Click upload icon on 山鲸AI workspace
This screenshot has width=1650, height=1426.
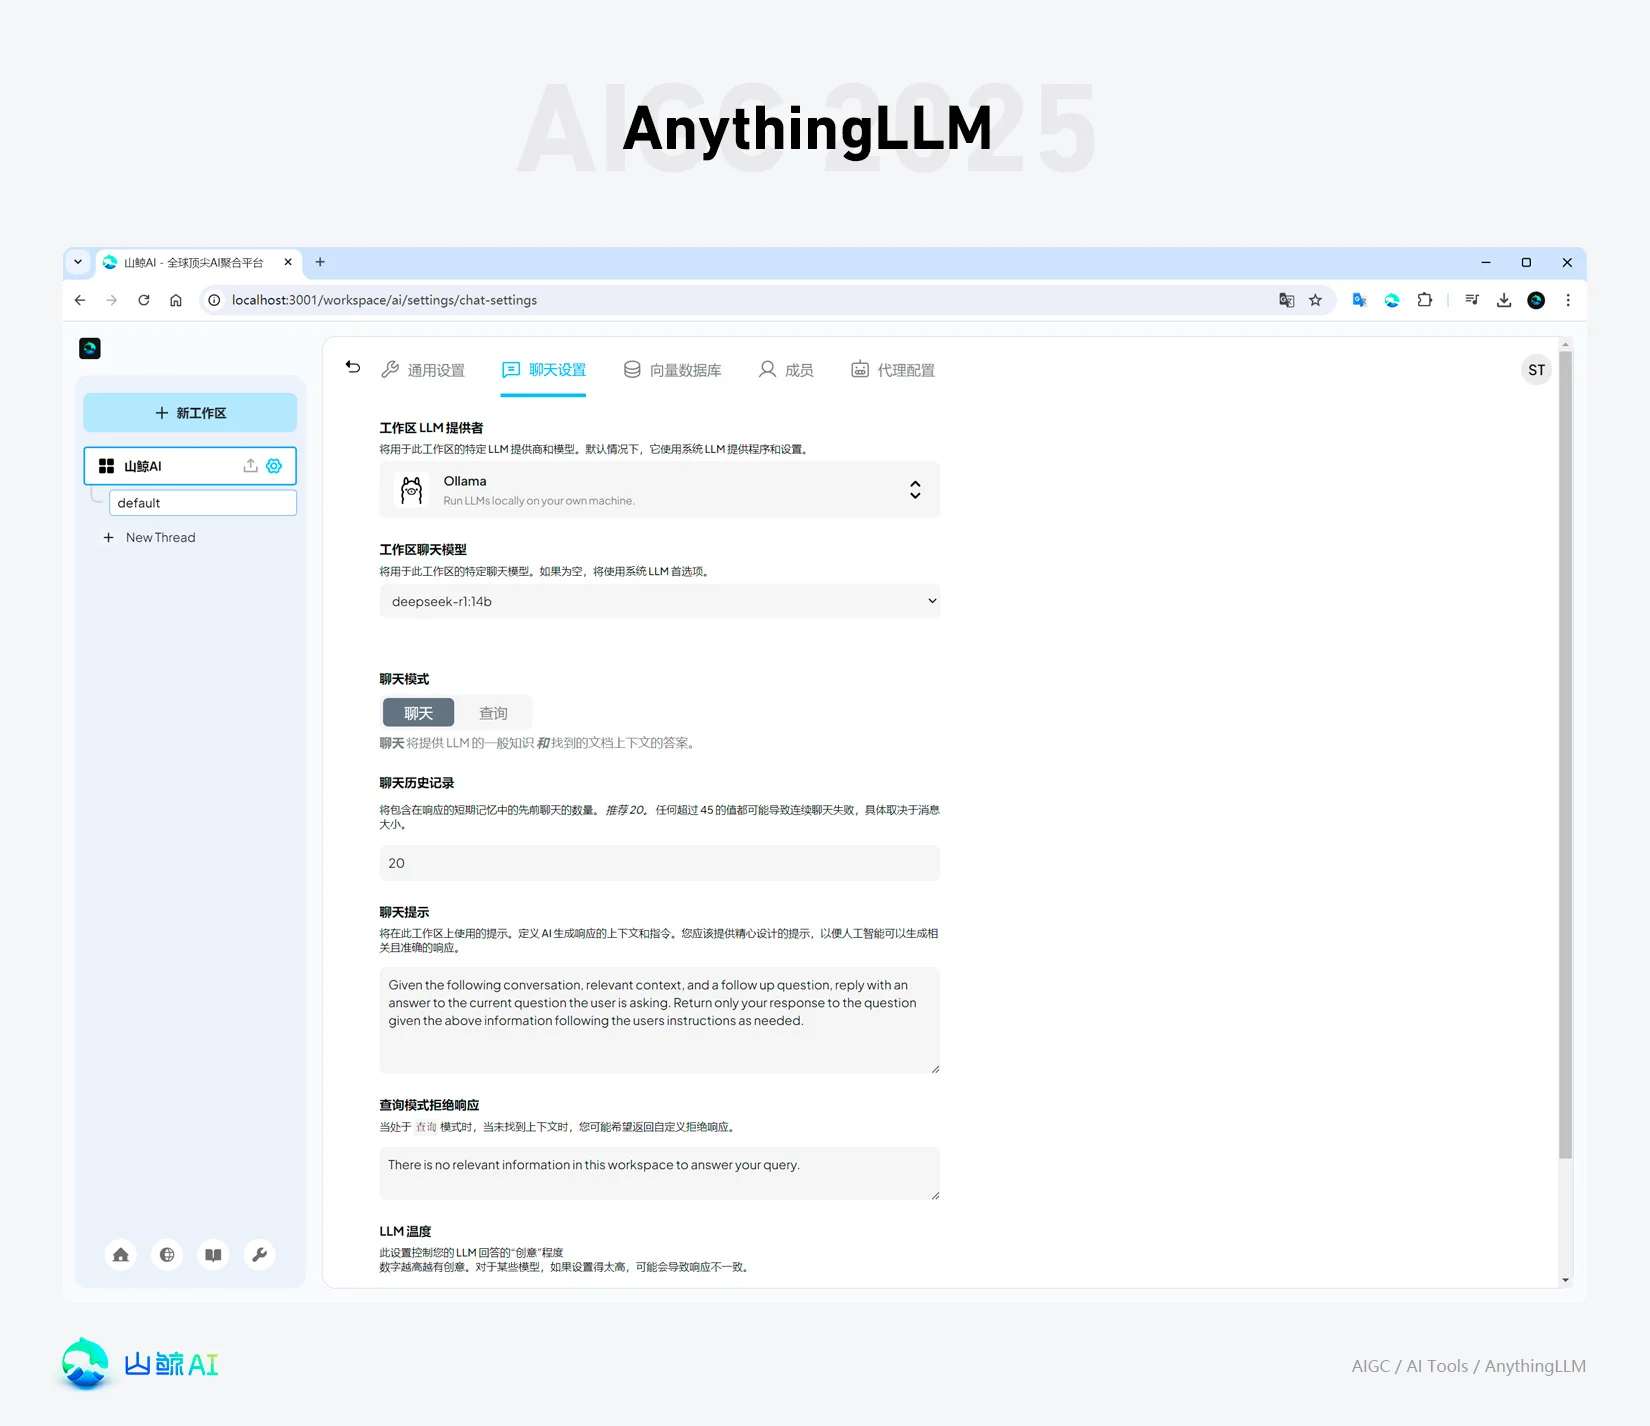click(x=250, y=466)
